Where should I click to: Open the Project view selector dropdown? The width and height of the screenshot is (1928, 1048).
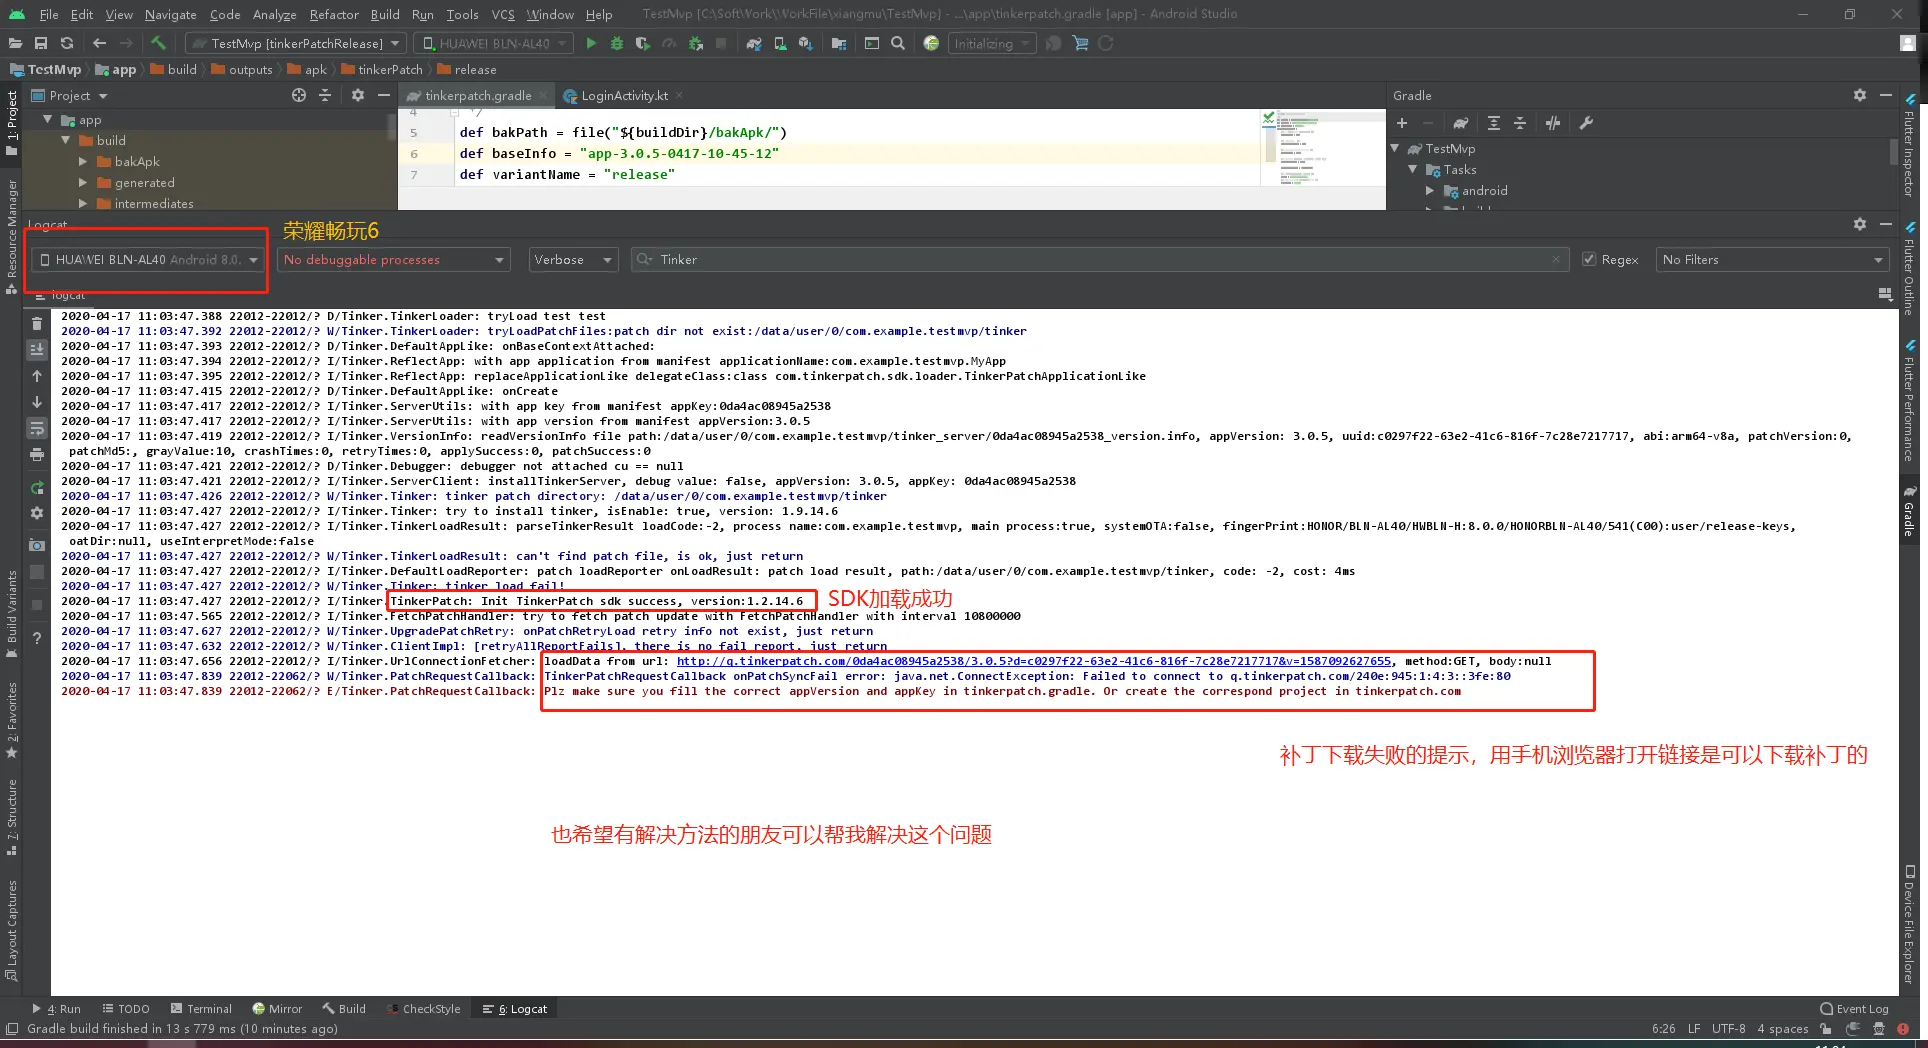click(70, 96)
